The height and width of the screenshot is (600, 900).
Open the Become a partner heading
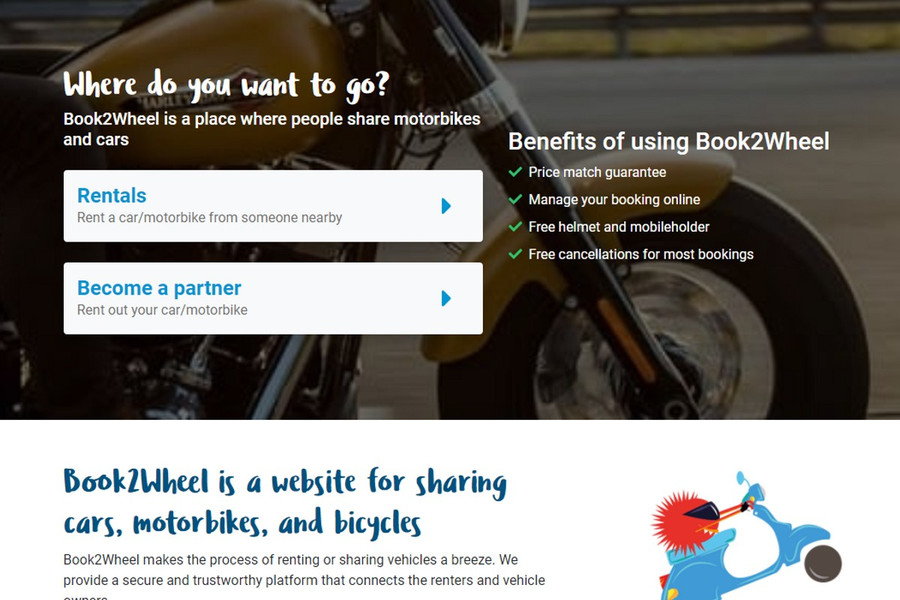coord(159,288)
